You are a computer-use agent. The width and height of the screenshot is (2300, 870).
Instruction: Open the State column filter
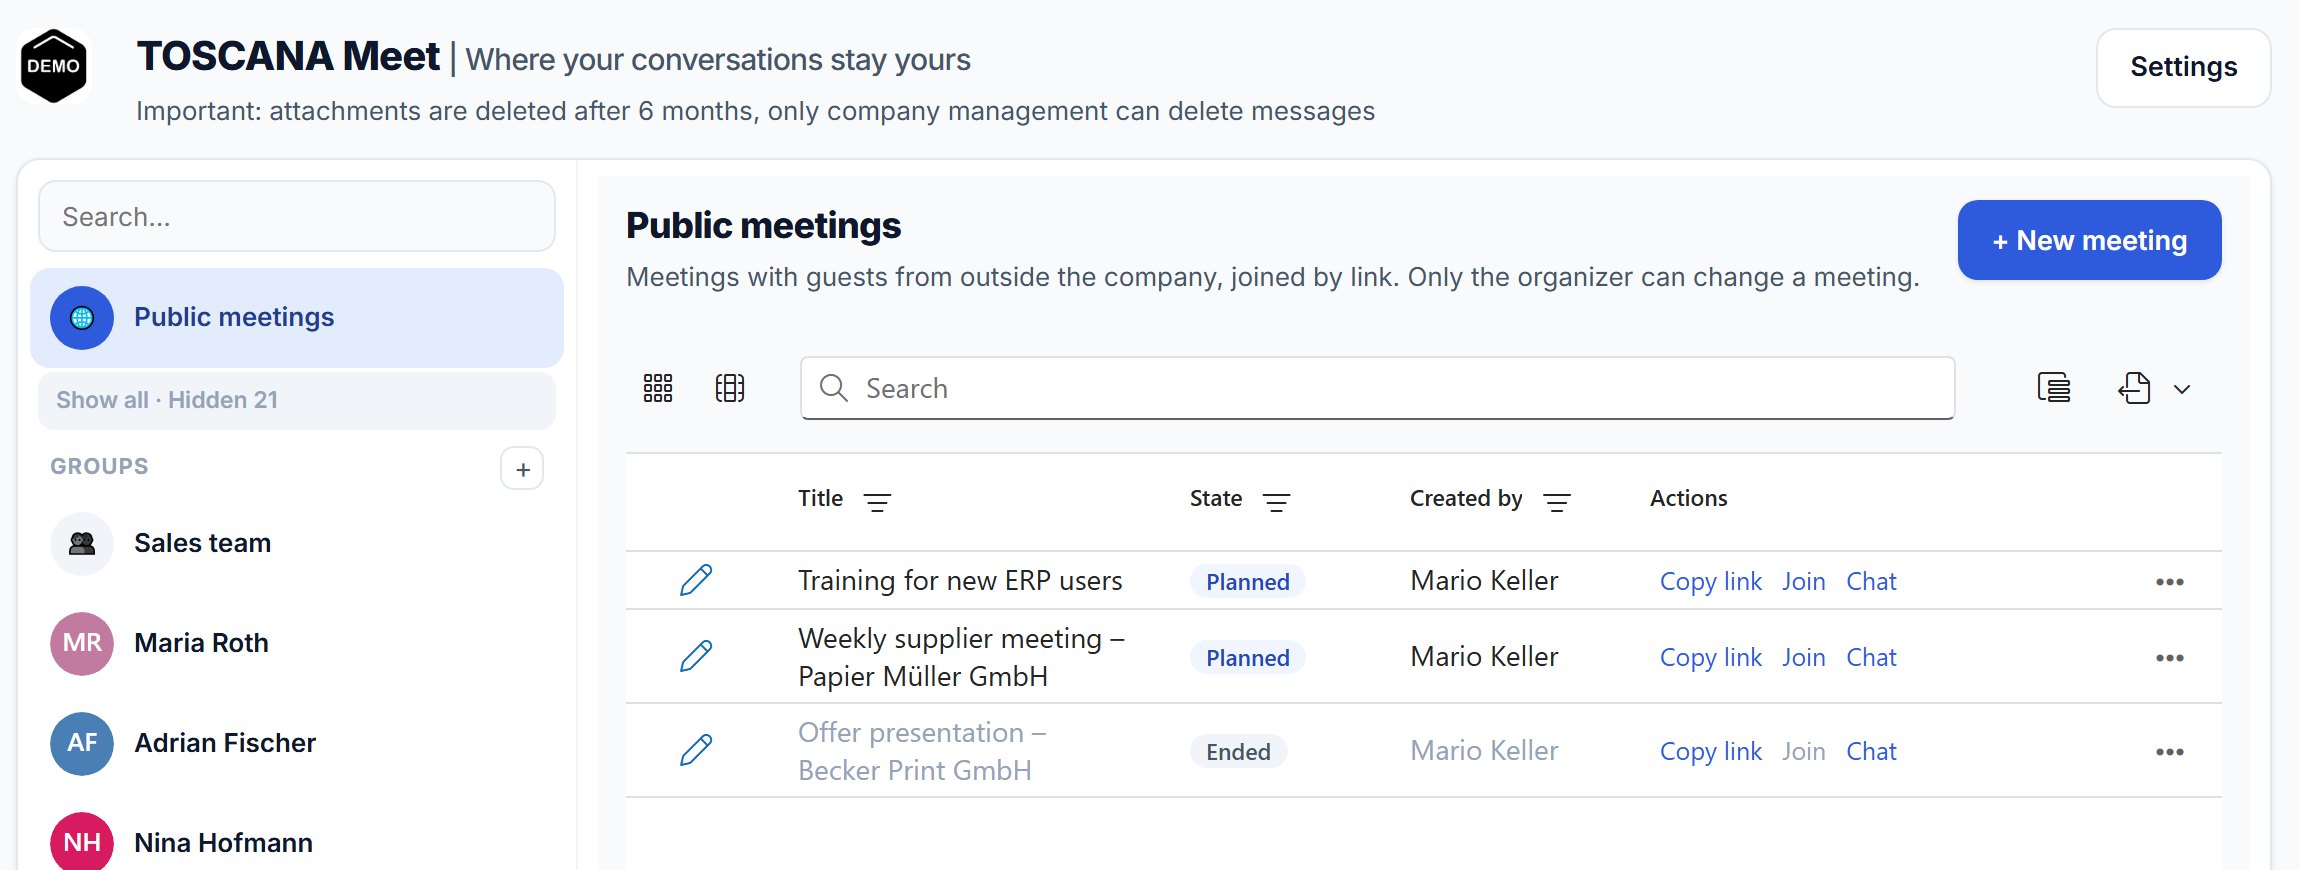1276,502
